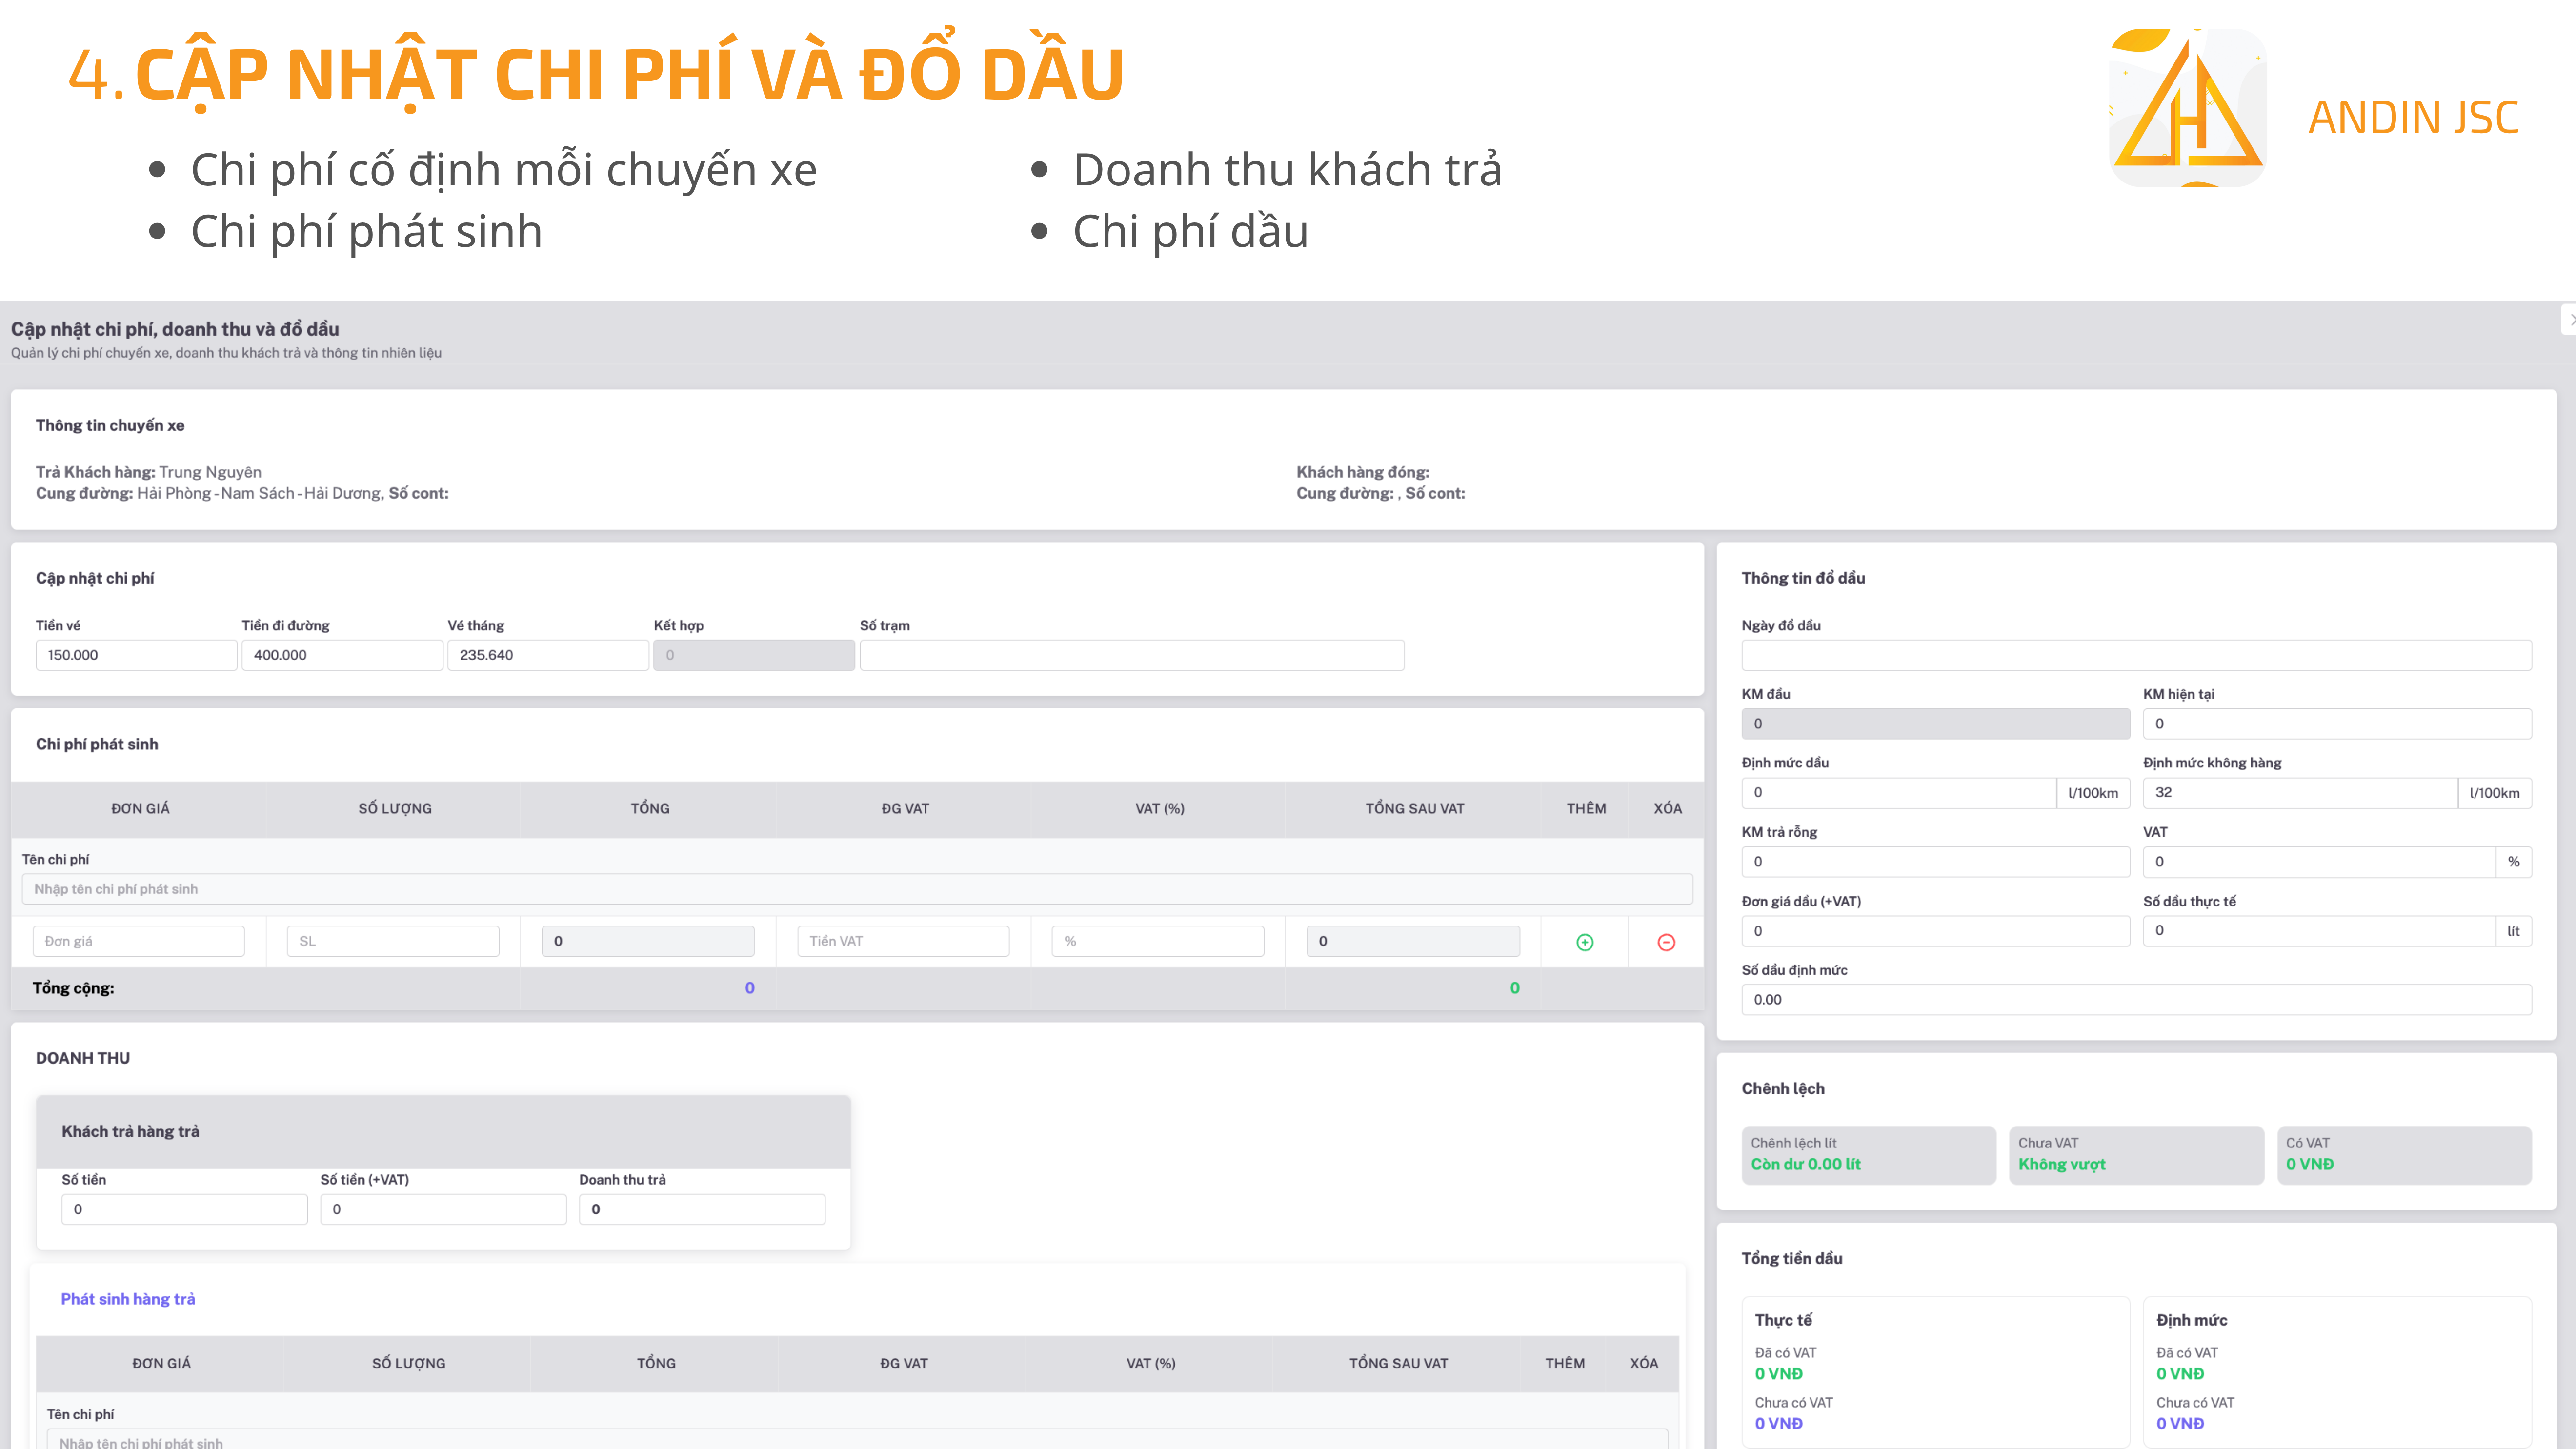Edit the Định mức không hàng field showing 32
The image size is (2576, 1449).
pos(2300,793)
